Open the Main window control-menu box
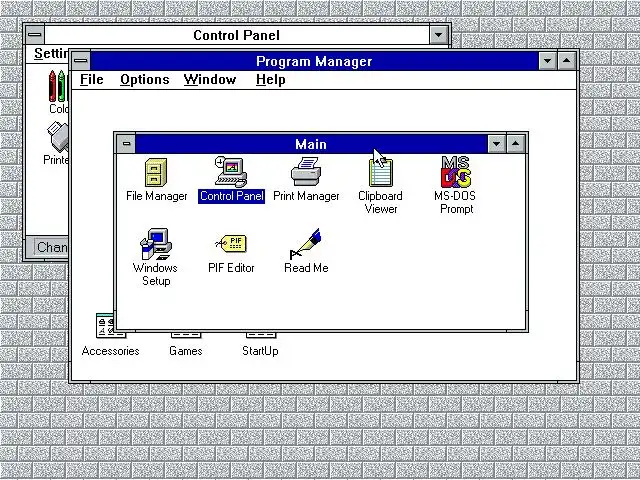The width and height of the screenshot is (640, 480). [x=126, y=144]
